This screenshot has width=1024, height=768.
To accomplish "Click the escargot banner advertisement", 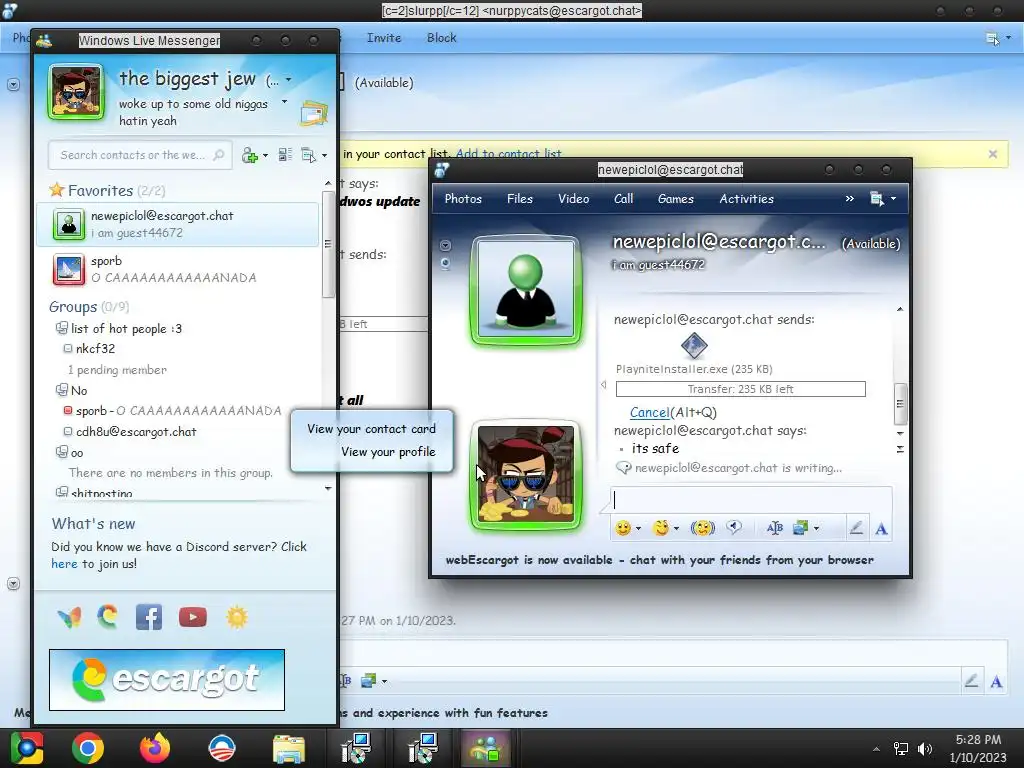I will [x=167, y=680].
